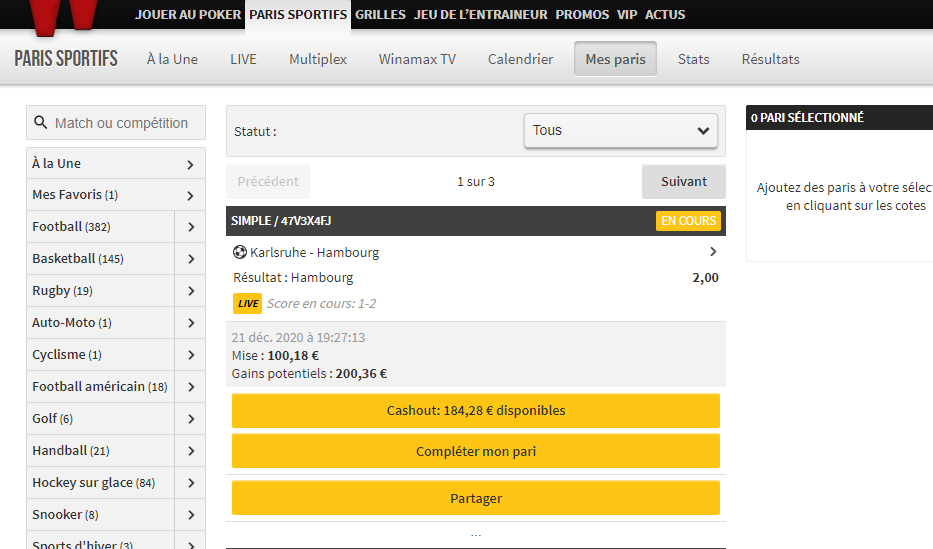Open match details arrow for Karlsruhe - Hambourg
Viewport: 933px width, 549px height.
coord(713,252)
